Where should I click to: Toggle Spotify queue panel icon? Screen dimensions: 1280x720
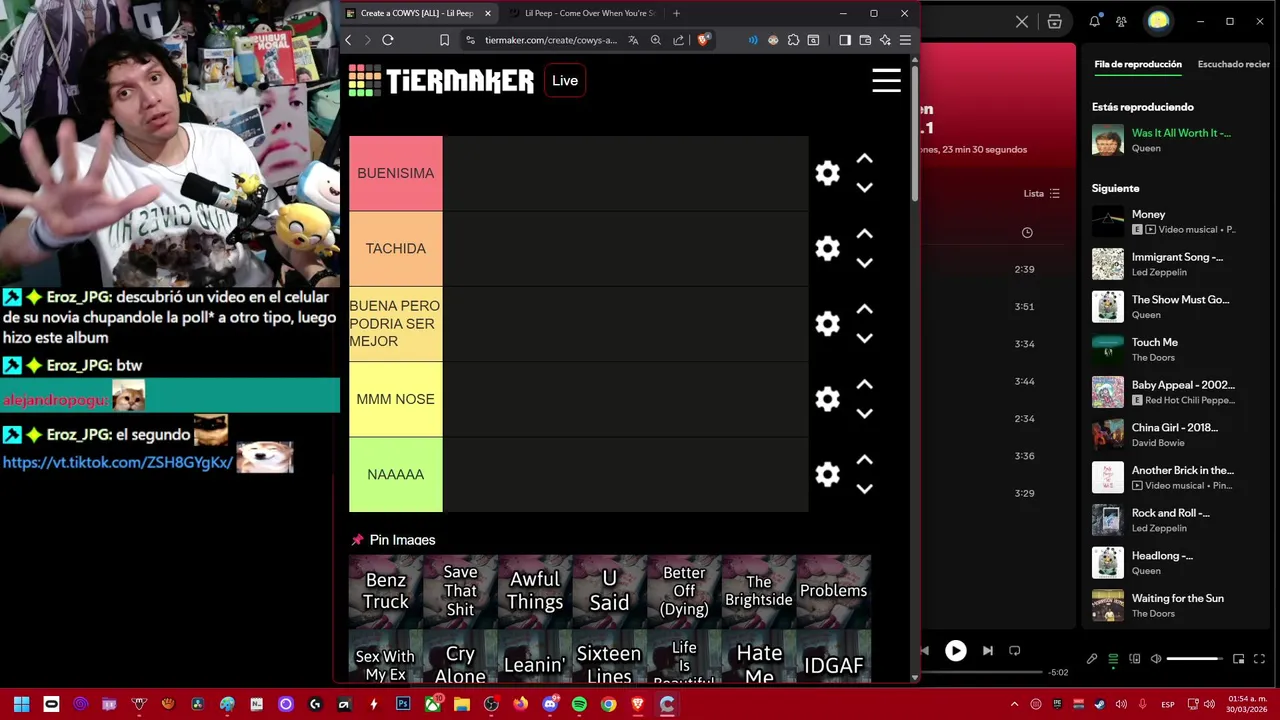pos(1113,659)
